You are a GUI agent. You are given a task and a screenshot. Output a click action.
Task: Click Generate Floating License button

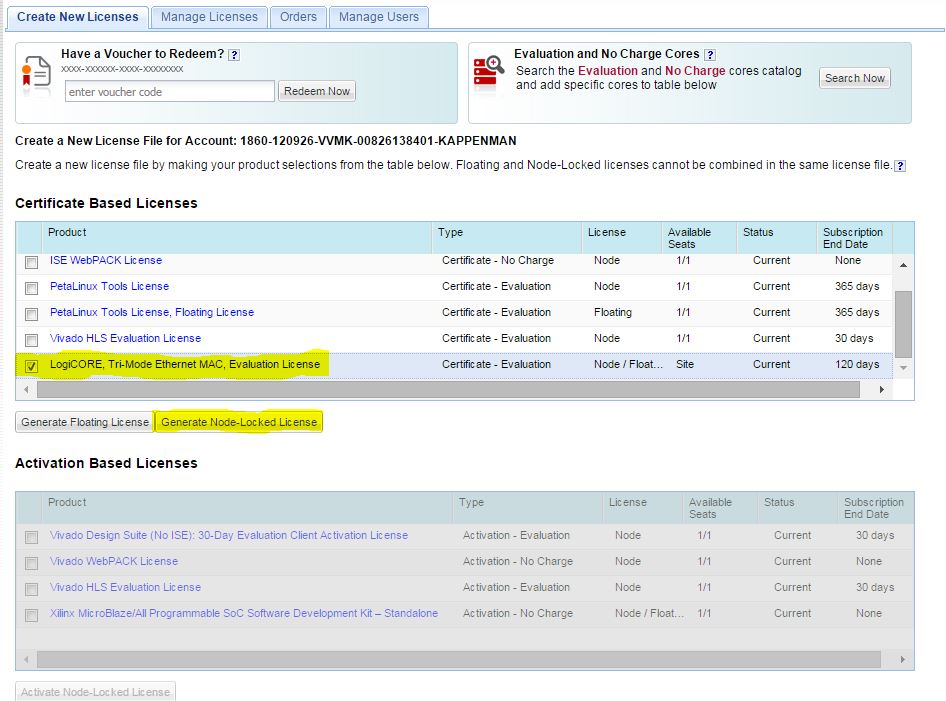[84, 422]
